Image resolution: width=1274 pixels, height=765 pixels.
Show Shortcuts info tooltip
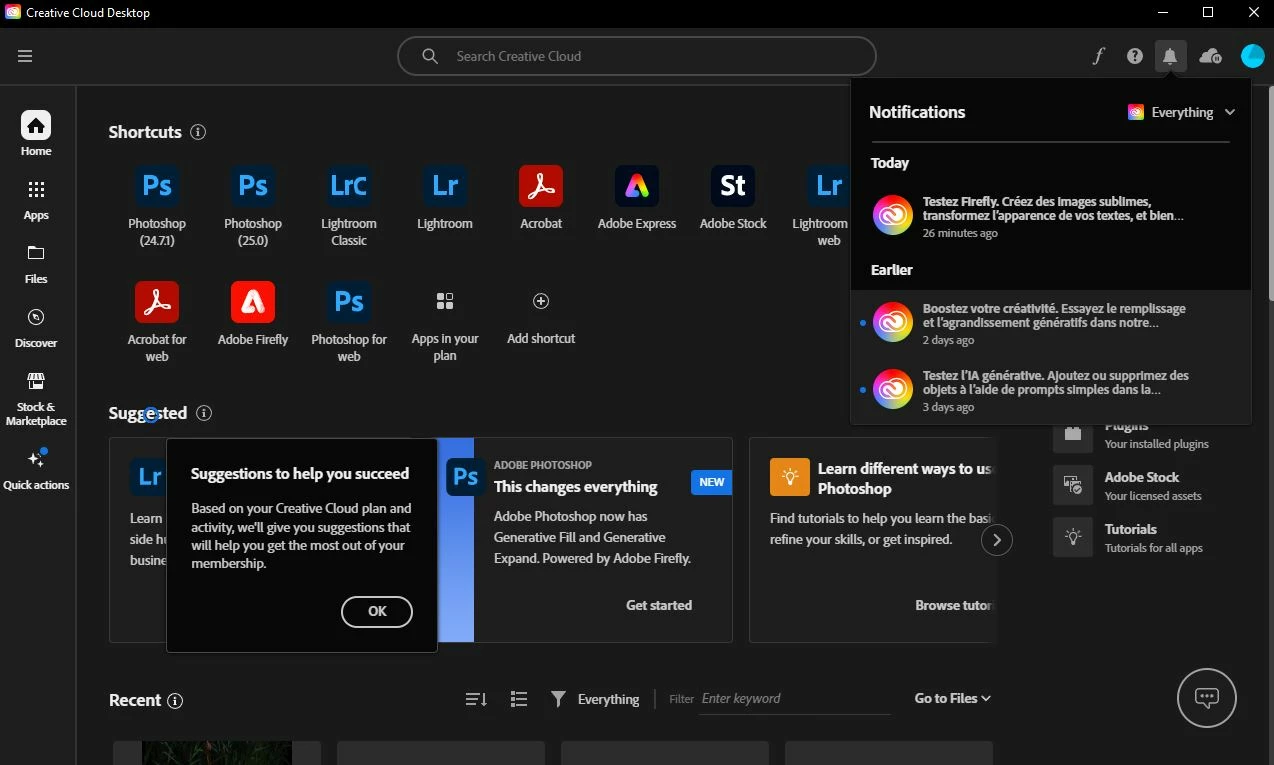pos(198,132)
